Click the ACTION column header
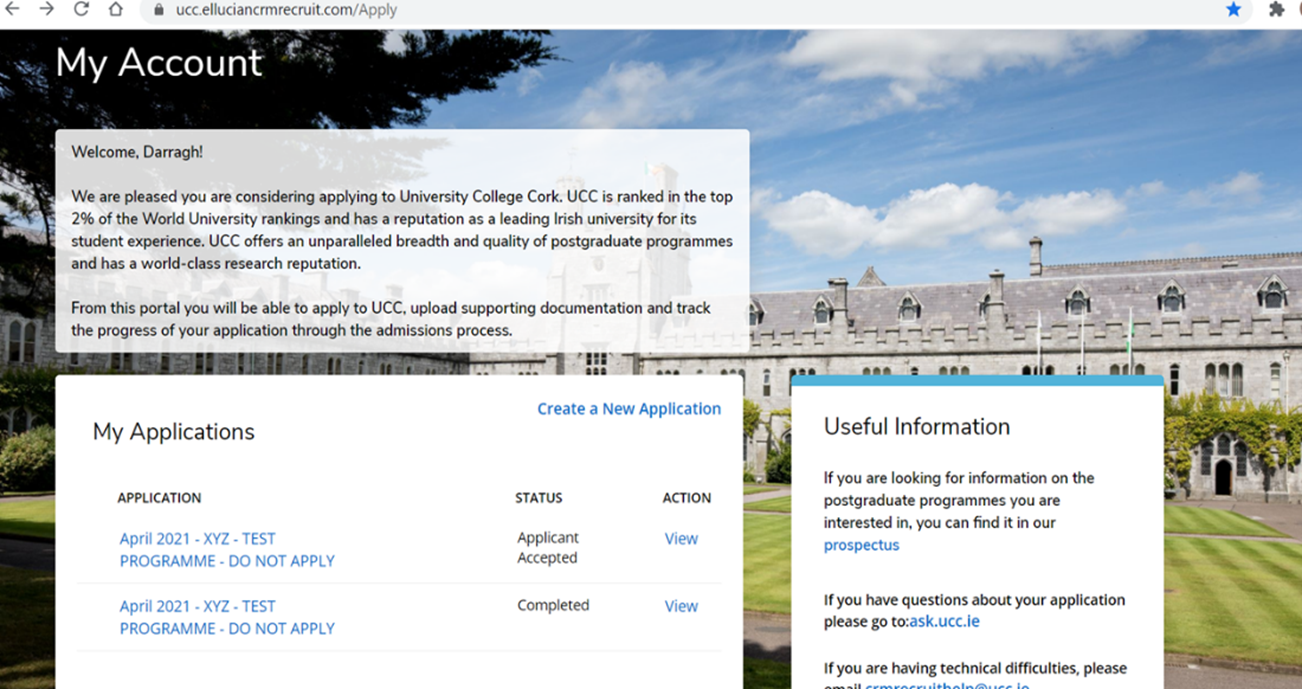The image size is (1302, 689). [x=686, y=498]
